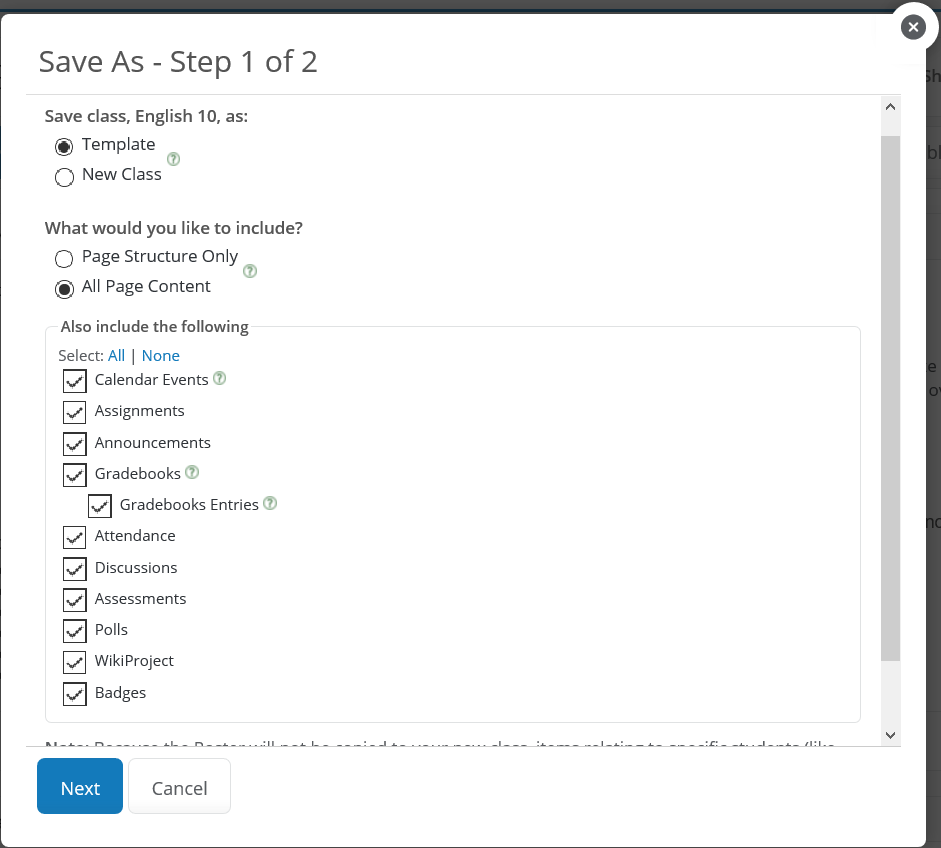941x848 pixels.
Task: Toggle the Gradebooks Entries checkbox
Action: (100, 506)
